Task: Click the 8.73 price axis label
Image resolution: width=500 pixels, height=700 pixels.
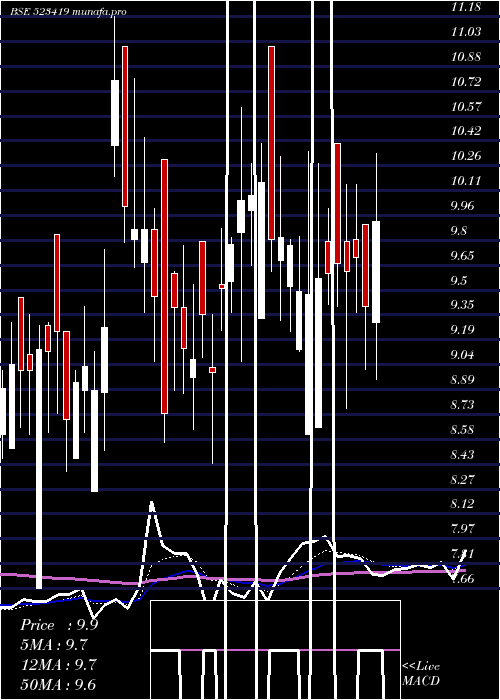Action: coord(463,404)
